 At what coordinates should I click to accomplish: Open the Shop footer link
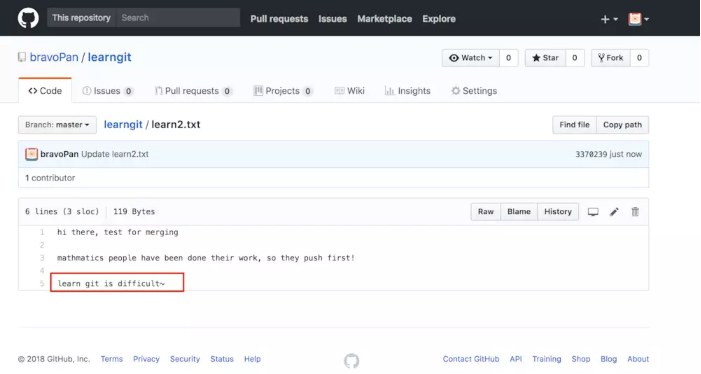tap(581, 359)
